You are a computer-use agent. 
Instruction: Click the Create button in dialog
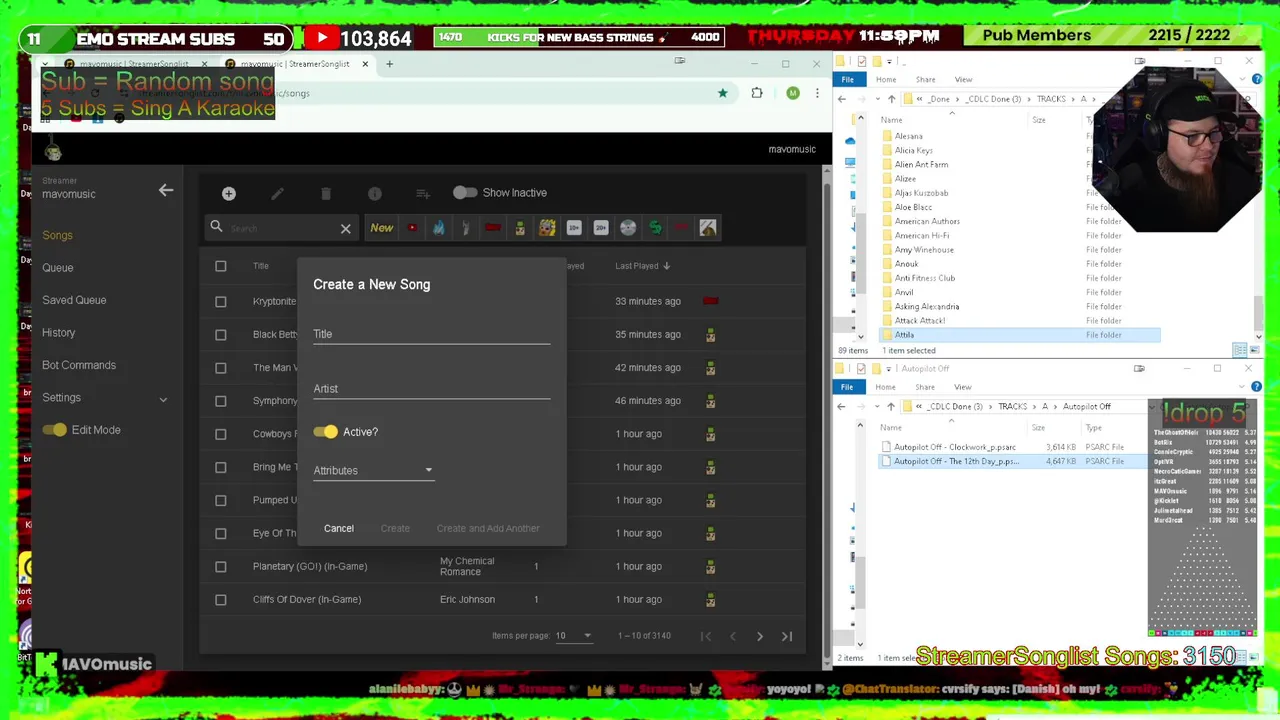coord(395,528)
